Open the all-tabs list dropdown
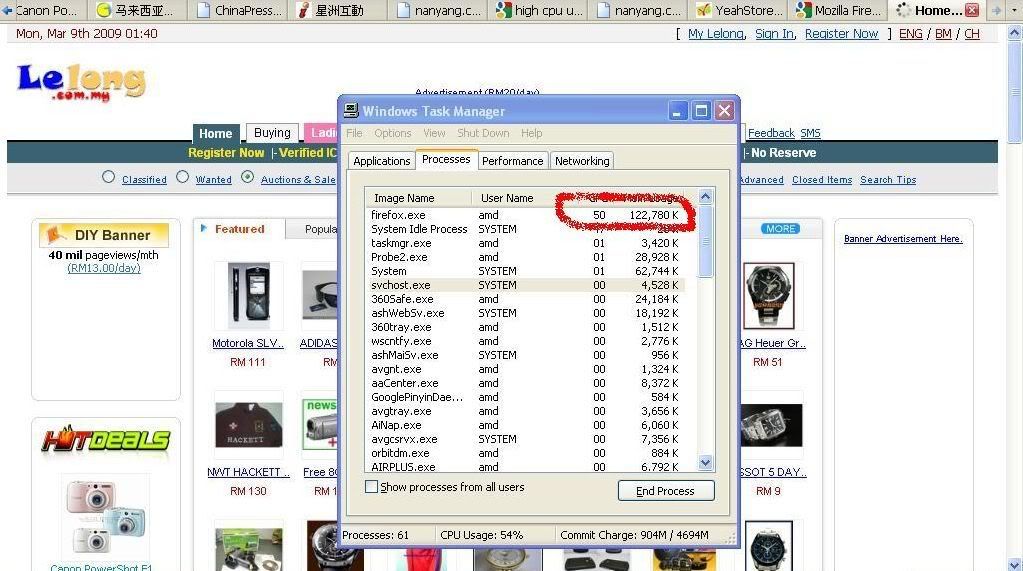The image size is (1023, 571). click(1014, 11)
